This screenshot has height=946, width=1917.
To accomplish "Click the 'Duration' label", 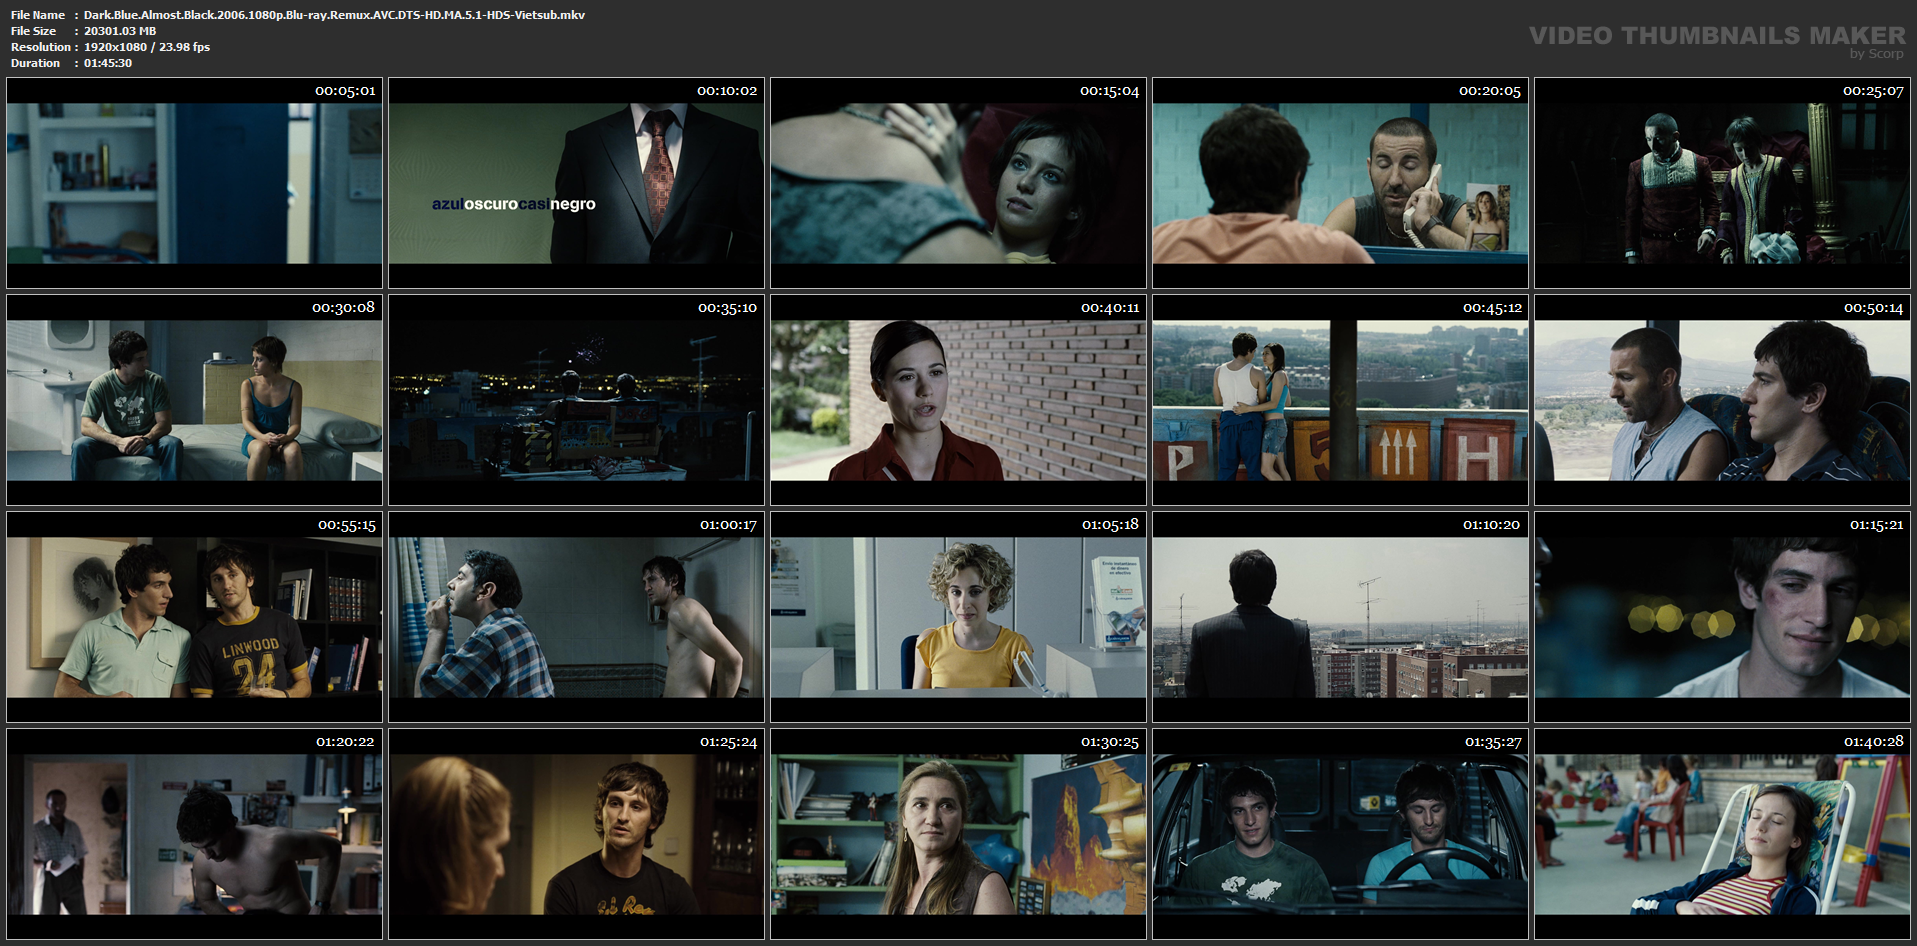I will 36,63.
